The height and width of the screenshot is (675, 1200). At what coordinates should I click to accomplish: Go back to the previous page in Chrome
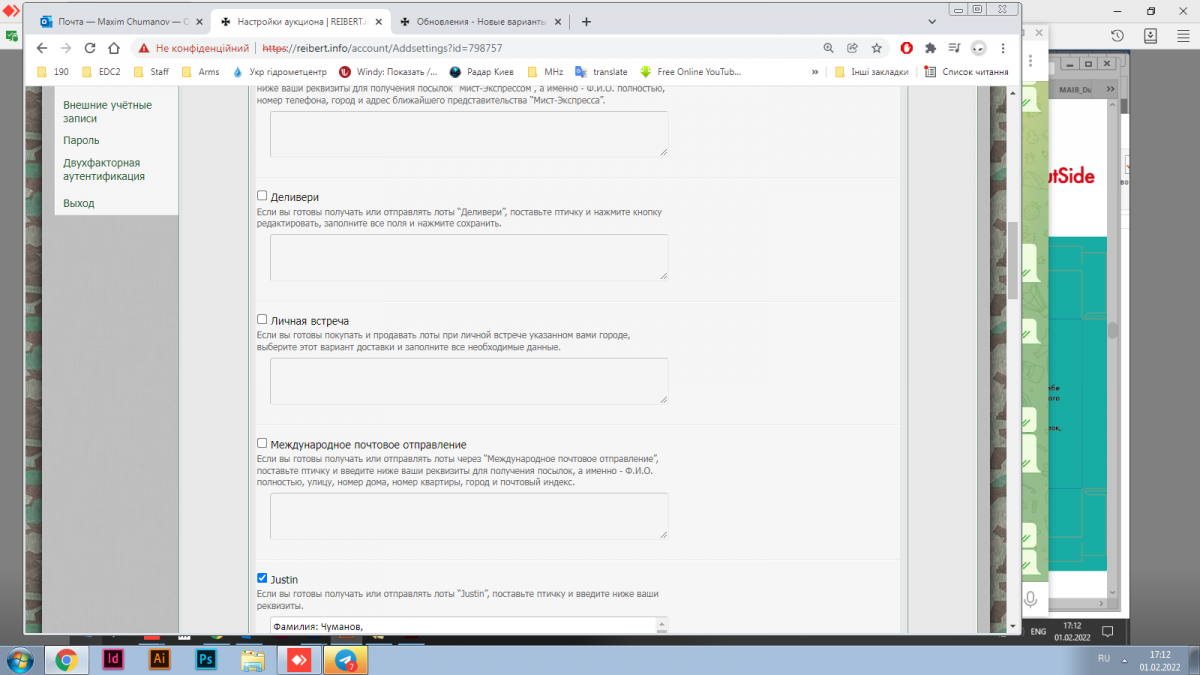[41, 47]
